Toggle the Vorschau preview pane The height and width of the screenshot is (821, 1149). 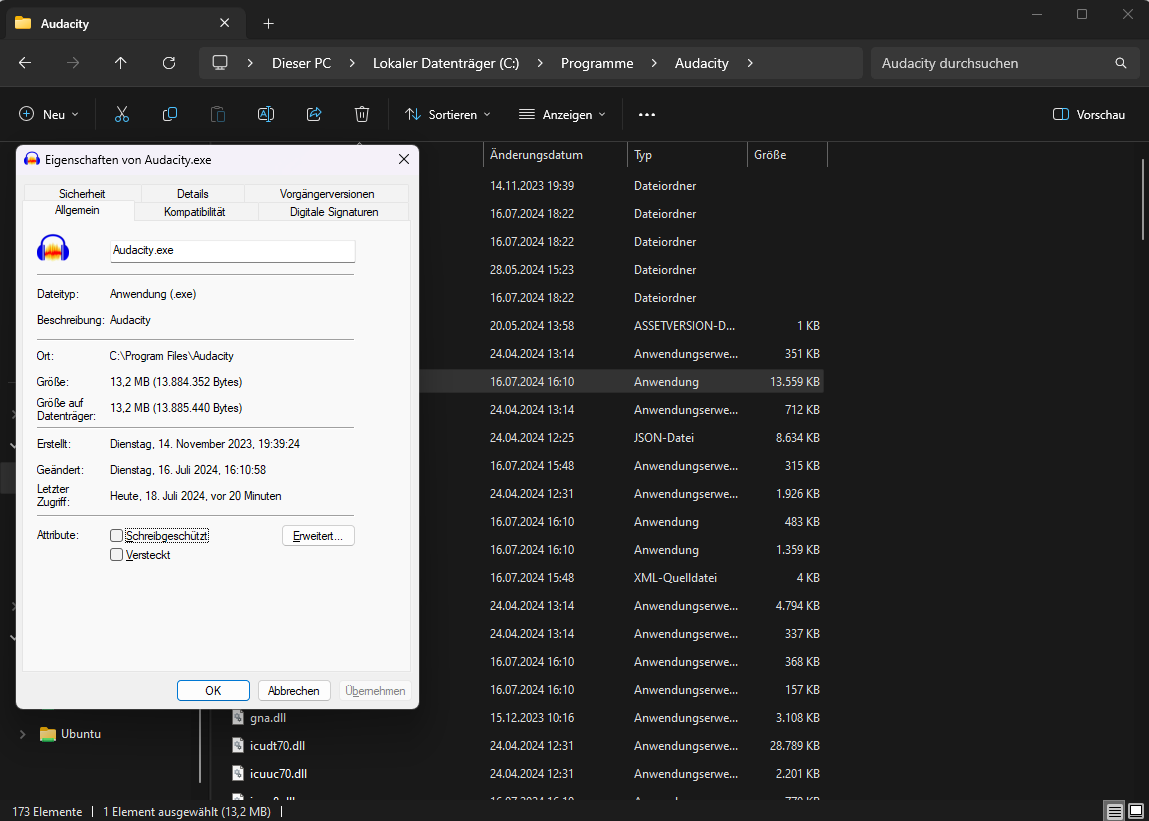click(1089, 115)
